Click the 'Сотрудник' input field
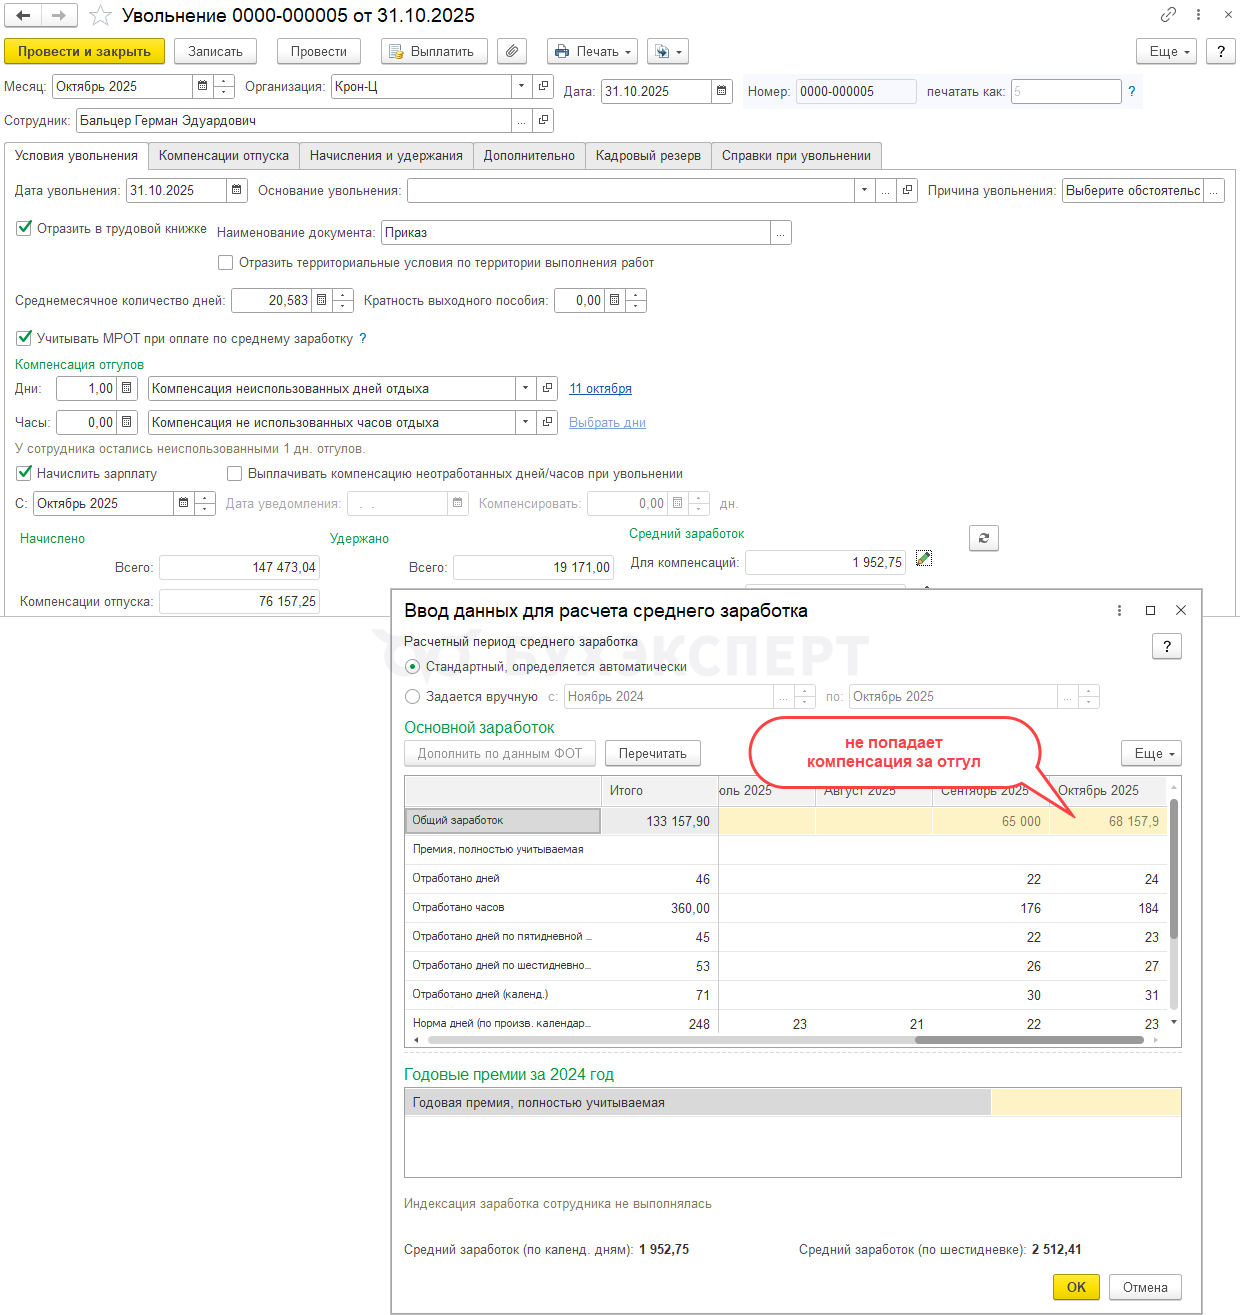Viewport: 1240px width, 1315px height. pyautogui.click(x=294, y=120)
